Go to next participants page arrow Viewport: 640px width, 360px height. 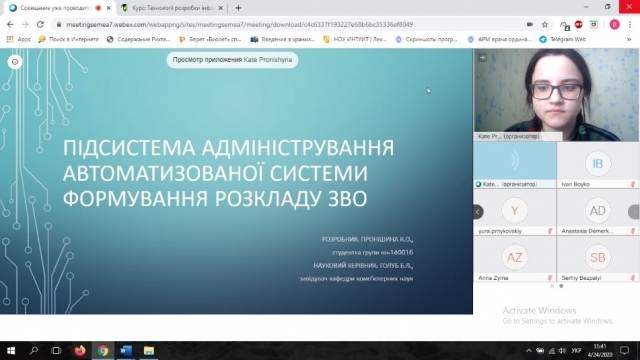[x=634, y=211]
